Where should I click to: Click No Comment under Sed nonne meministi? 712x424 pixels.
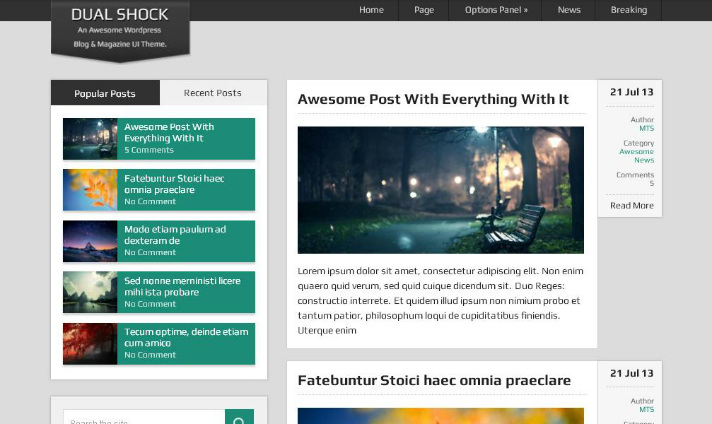pyautogui.click(x=150, y=304)
